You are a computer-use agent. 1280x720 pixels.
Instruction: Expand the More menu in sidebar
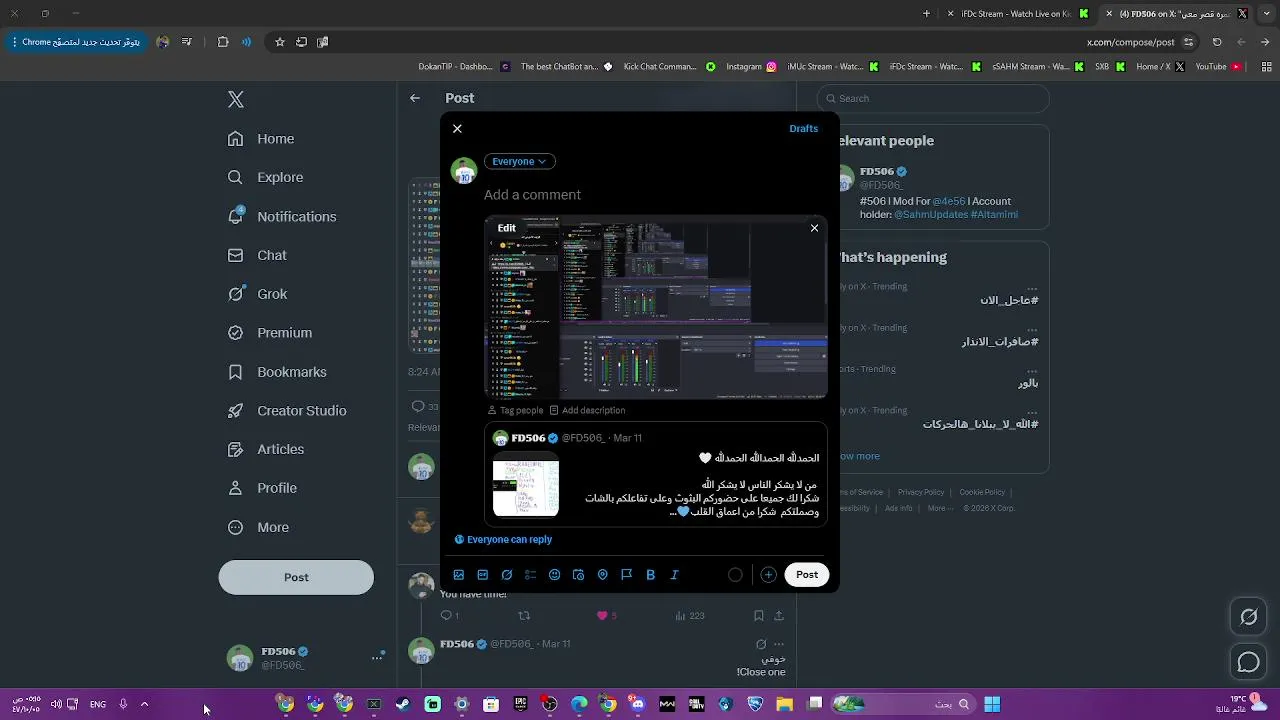[258, 527]
